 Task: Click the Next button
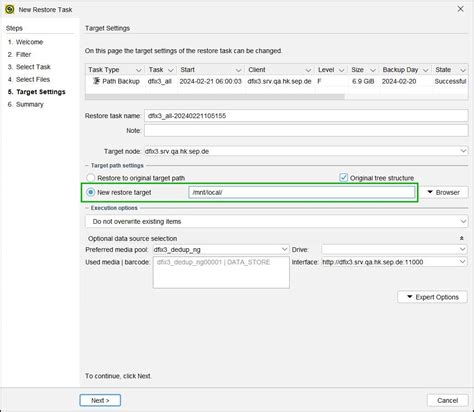pos(100,400)
